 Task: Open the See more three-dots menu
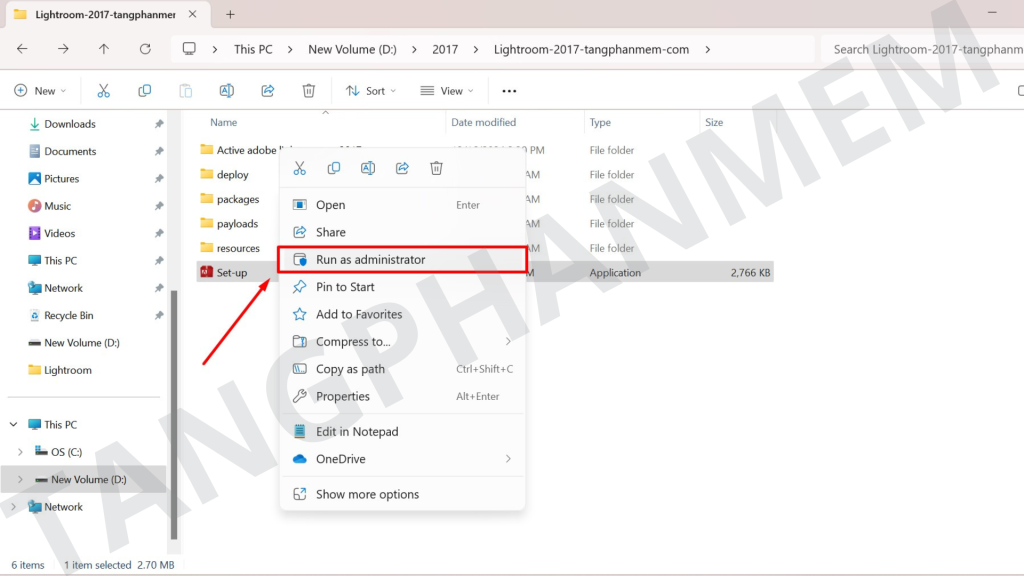(x=509, y=91)
